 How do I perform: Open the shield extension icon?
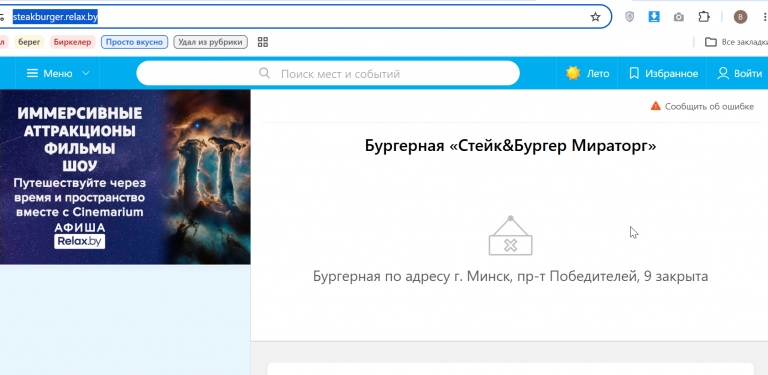point(629,17)
